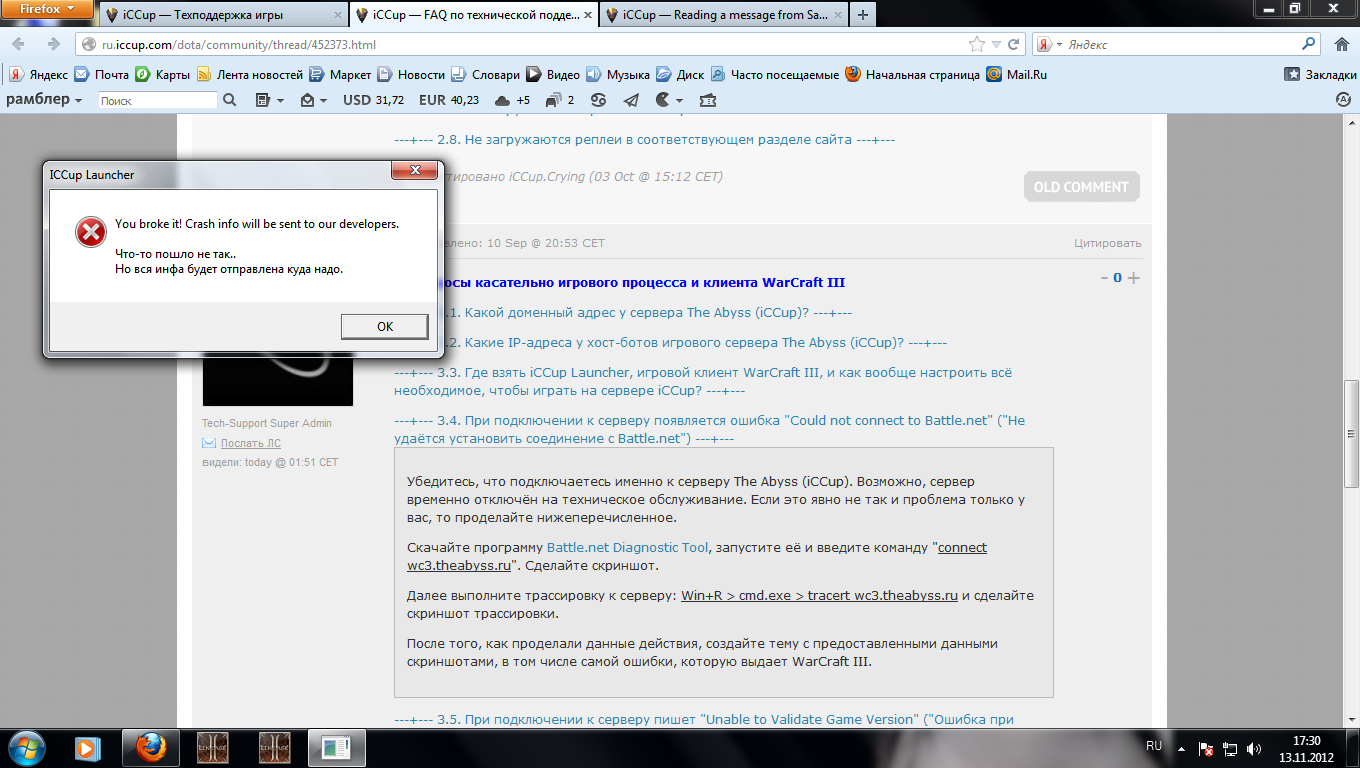Focus the address bar with ru.iccup.com URL

click(x=520, y=45)
